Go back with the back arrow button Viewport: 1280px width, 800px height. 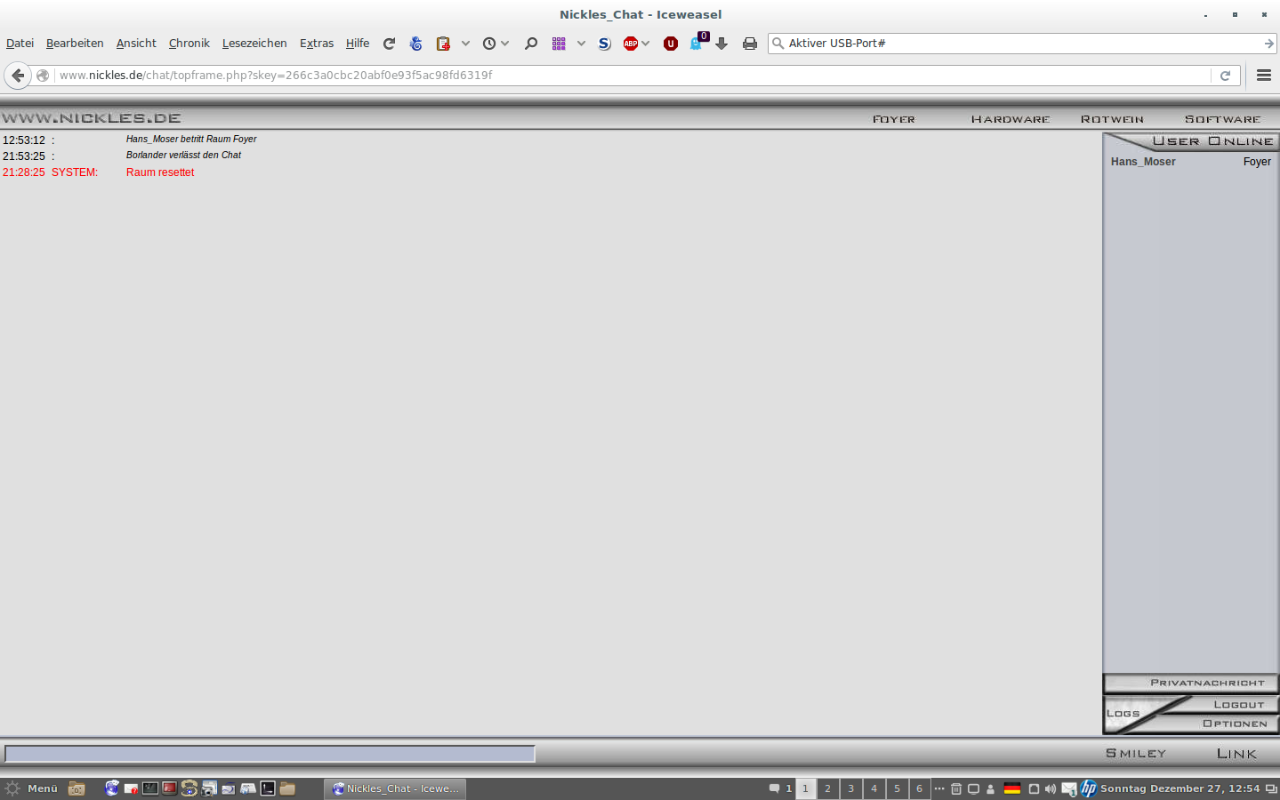coord(17,75)
